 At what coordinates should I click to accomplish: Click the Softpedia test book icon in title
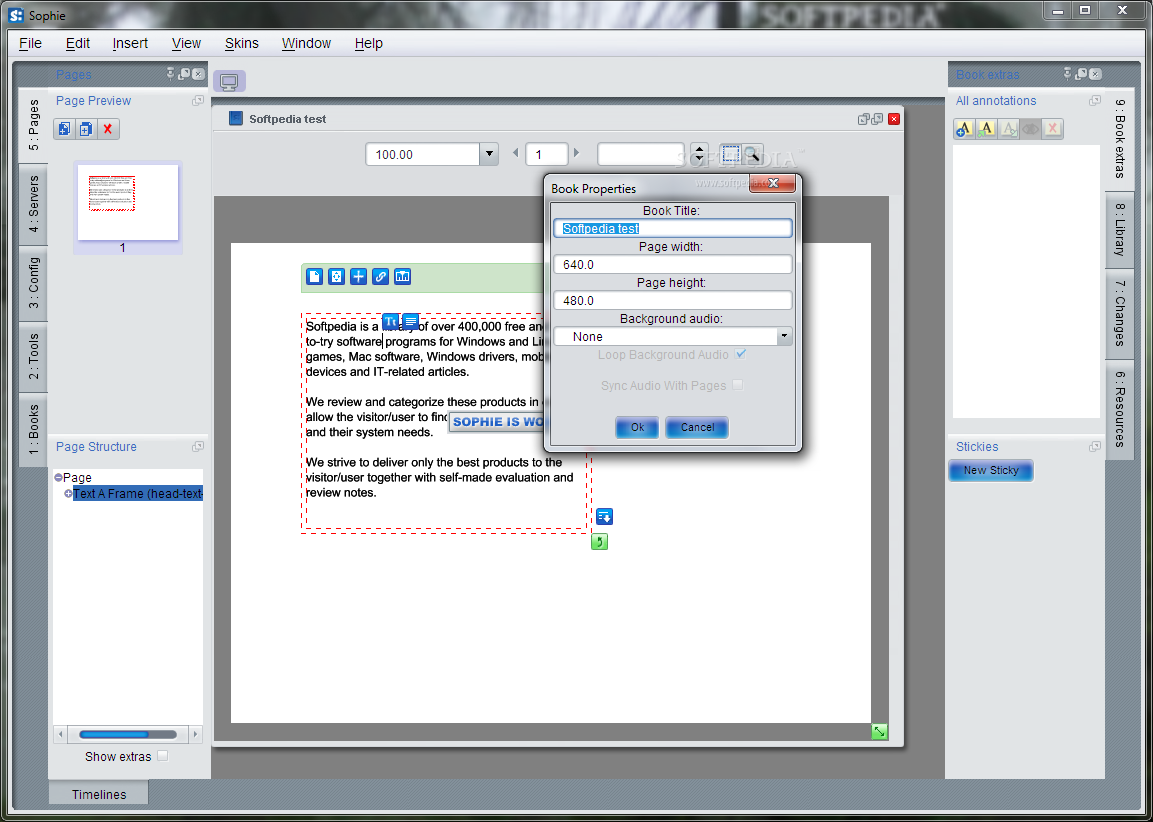(235, 118)
